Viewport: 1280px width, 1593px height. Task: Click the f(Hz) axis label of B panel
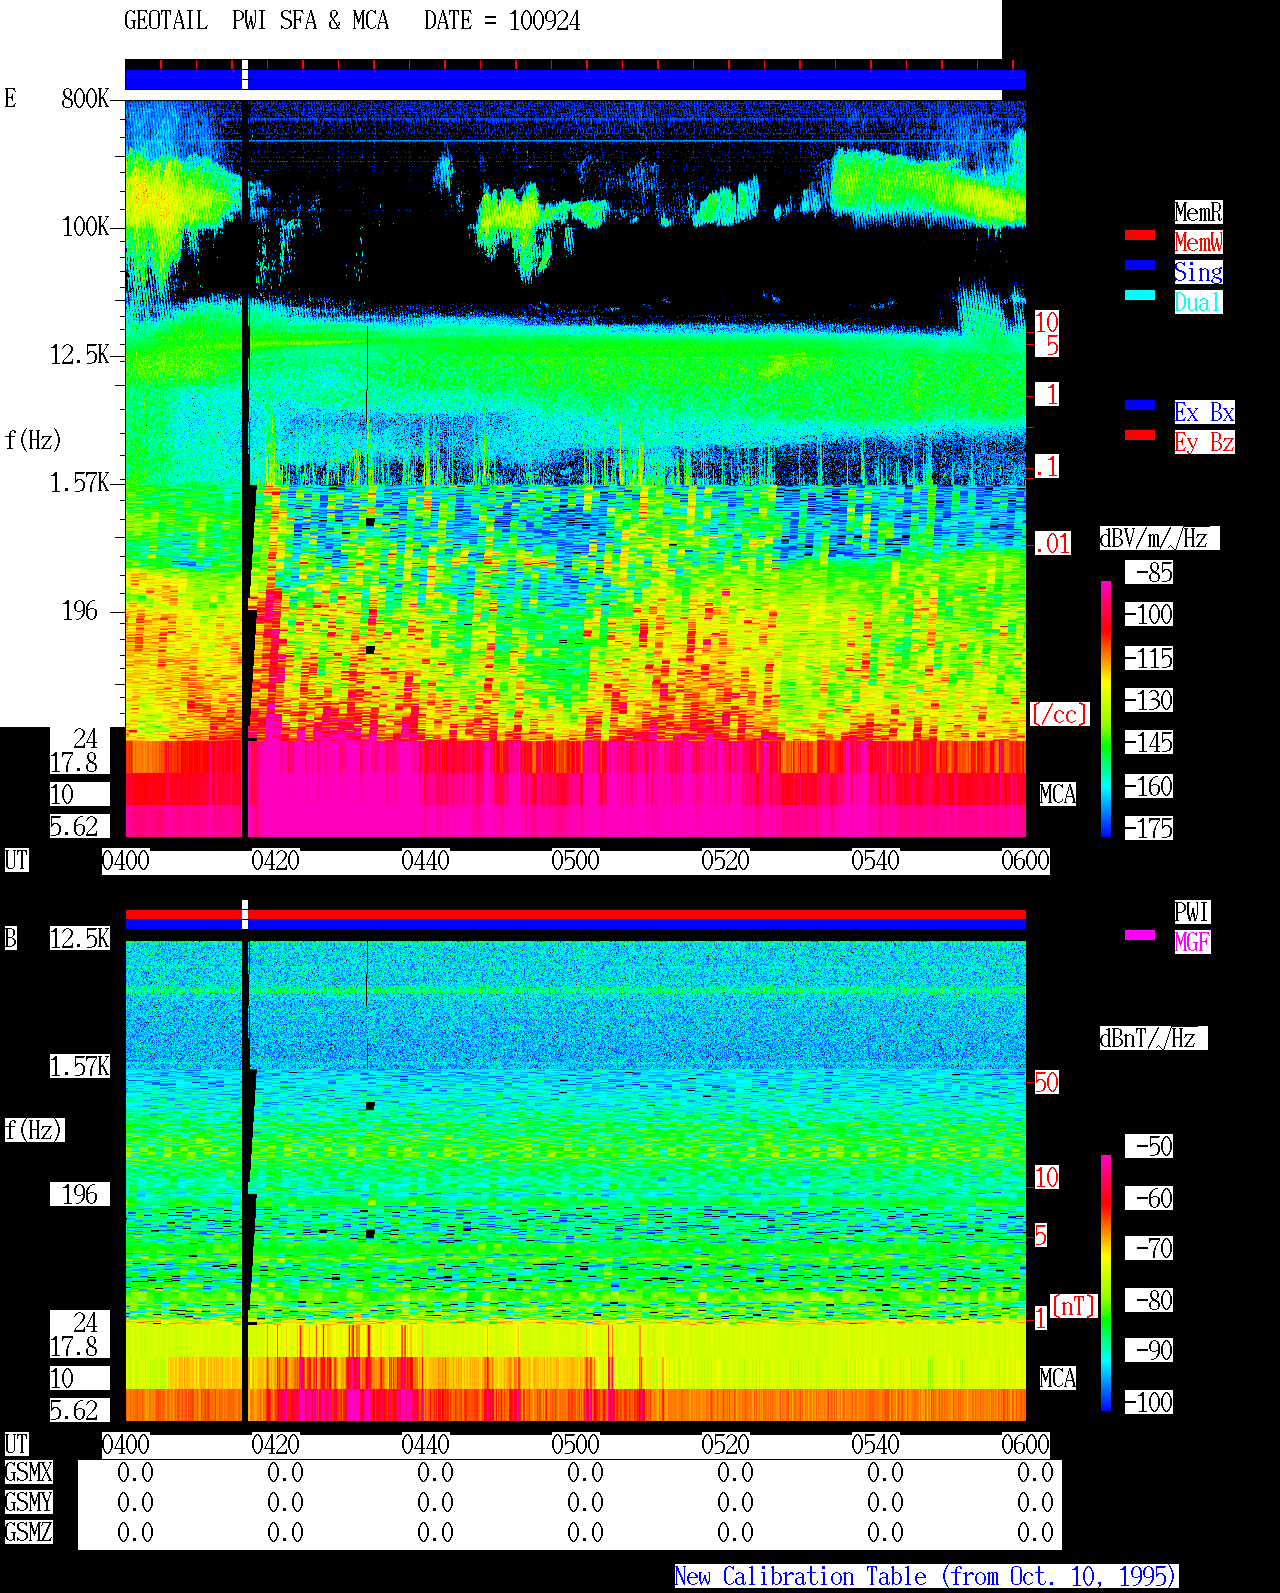pyautogui.click(x=34, y=1130)
